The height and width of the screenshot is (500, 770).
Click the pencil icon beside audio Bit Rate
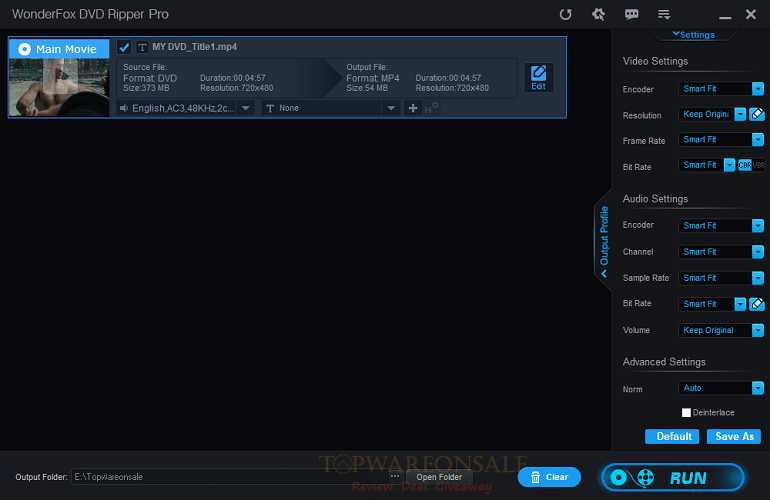click(757, 304)
